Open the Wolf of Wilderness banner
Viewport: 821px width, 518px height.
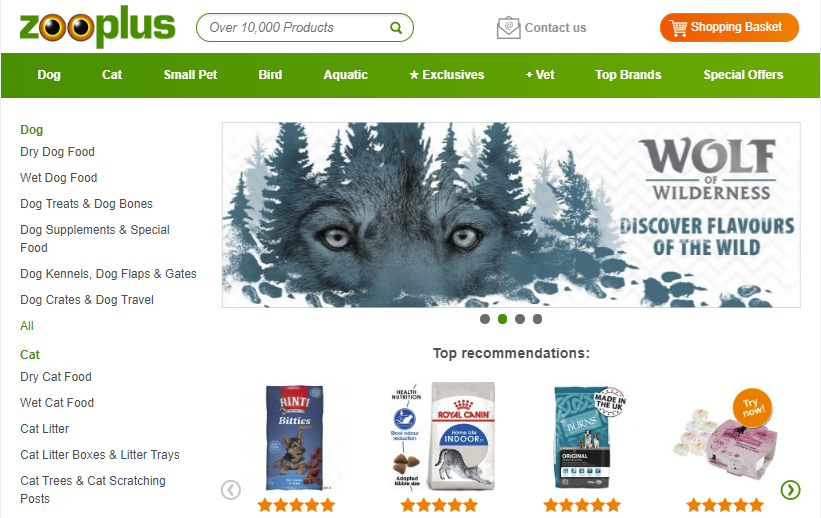[x=511, y=215]
